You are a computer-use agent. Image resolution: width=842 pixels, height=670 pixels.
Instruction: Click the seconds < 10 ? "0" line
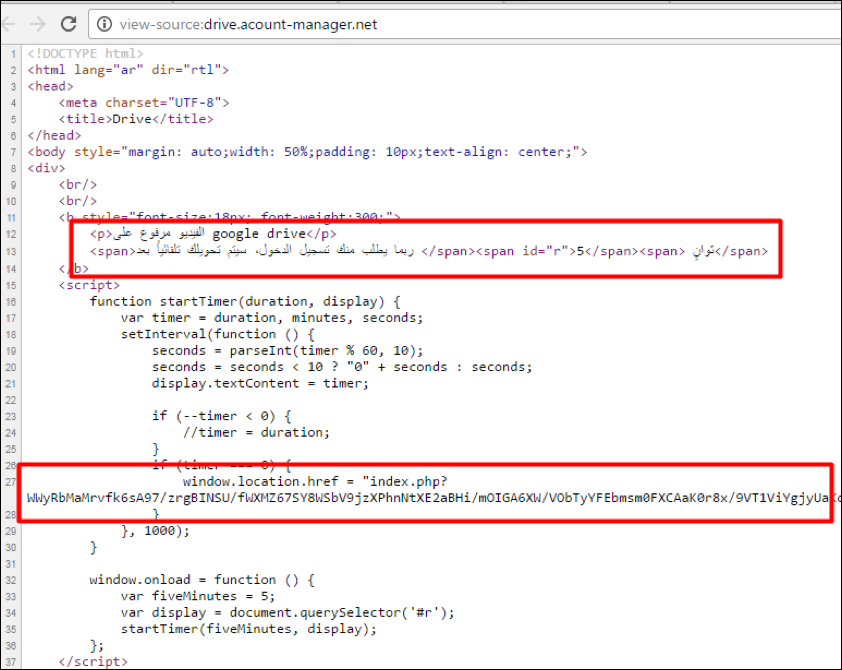[342, 367]
